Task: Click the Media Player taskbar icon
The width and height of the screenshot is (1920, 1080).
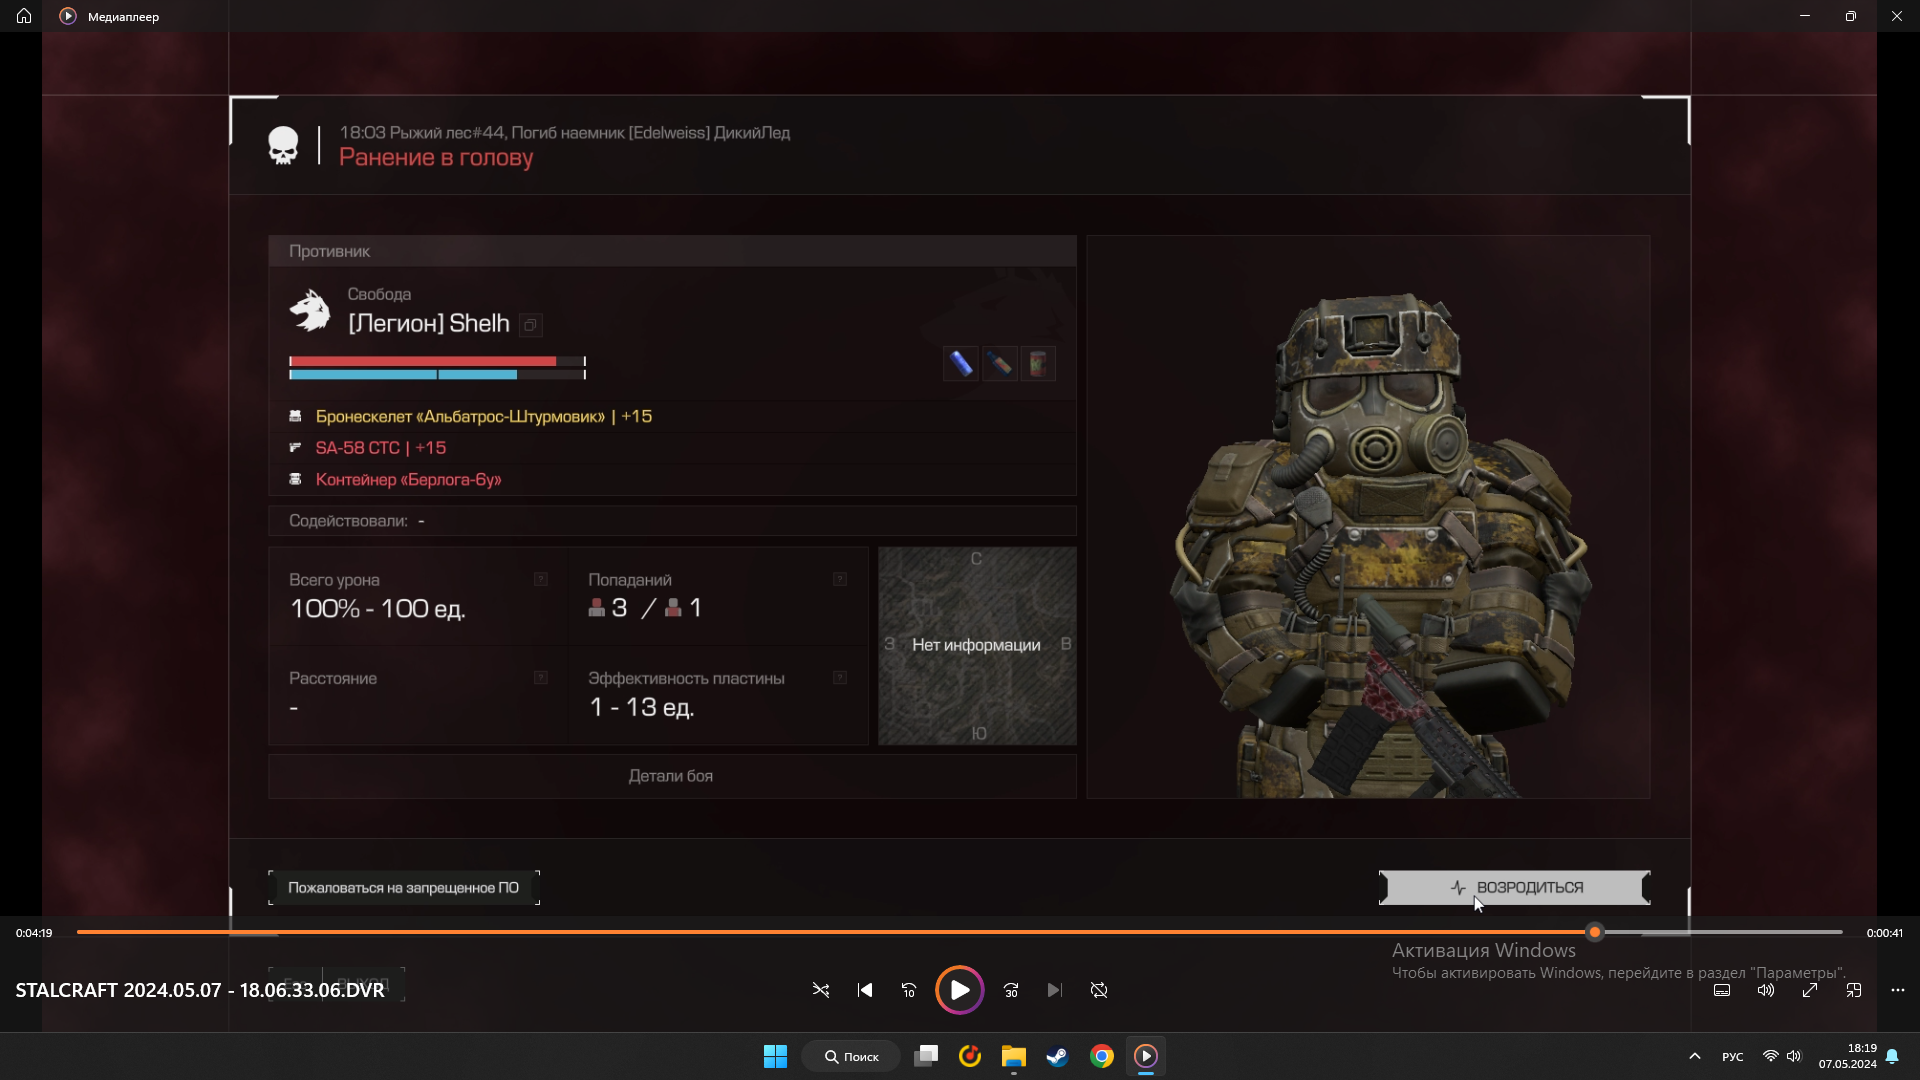Action: (x=1146, y=1056)
